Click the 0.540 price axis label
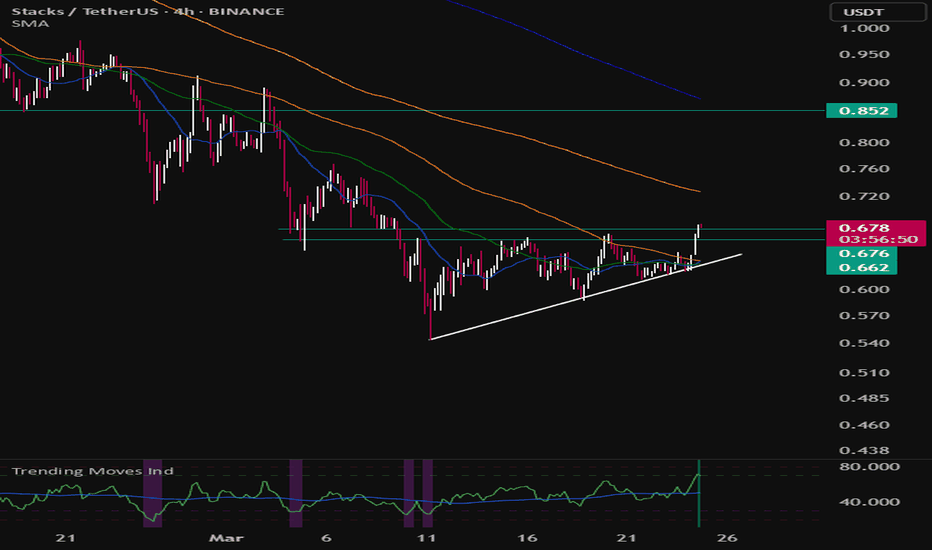Image resolution: width=932 pixels, height=550 pixels. [864, 343]
